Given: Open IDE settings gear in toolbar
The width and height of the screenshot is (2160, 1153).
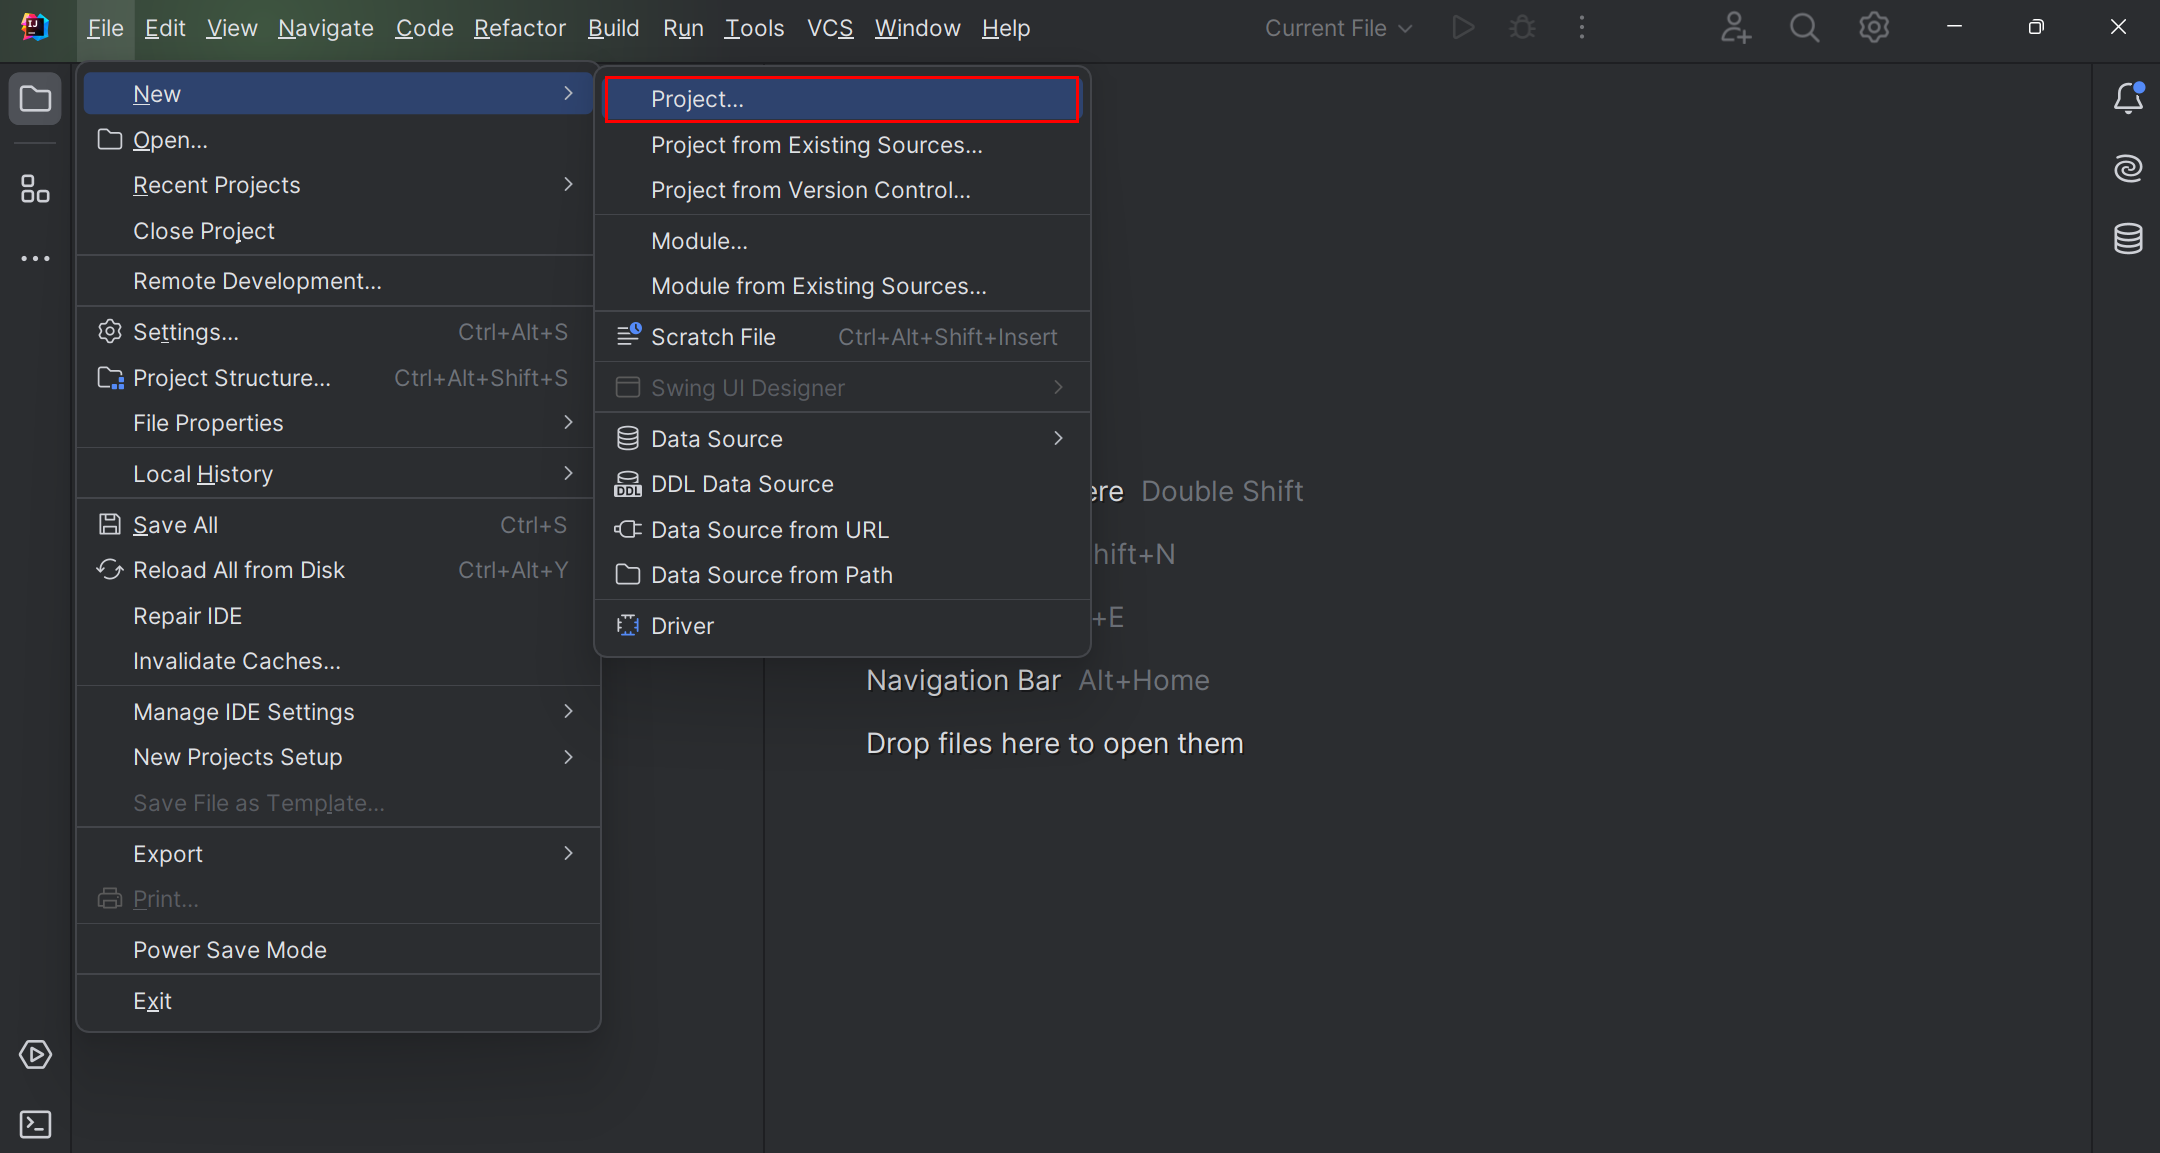Looking at the screenshot, I should click(1873, 28).
